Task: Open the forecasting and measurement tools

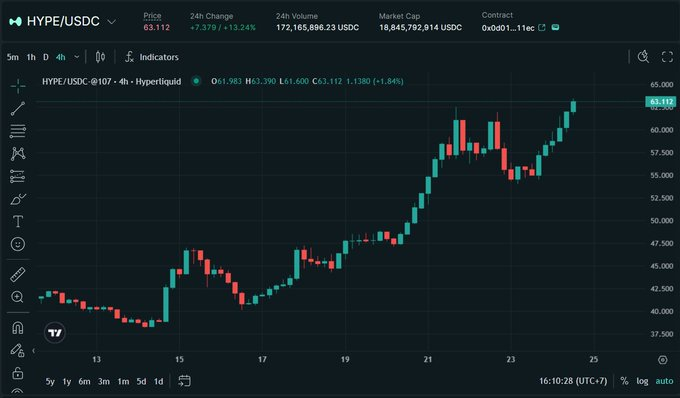Action: coord(18,176)
